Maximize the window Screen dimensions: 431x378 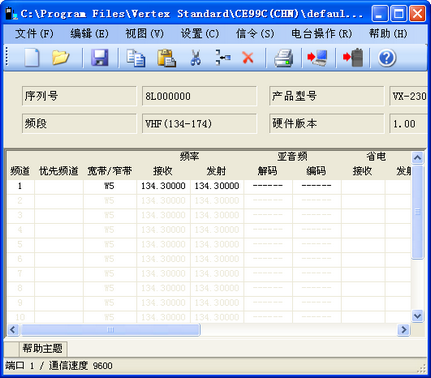(x=398, y=14)
